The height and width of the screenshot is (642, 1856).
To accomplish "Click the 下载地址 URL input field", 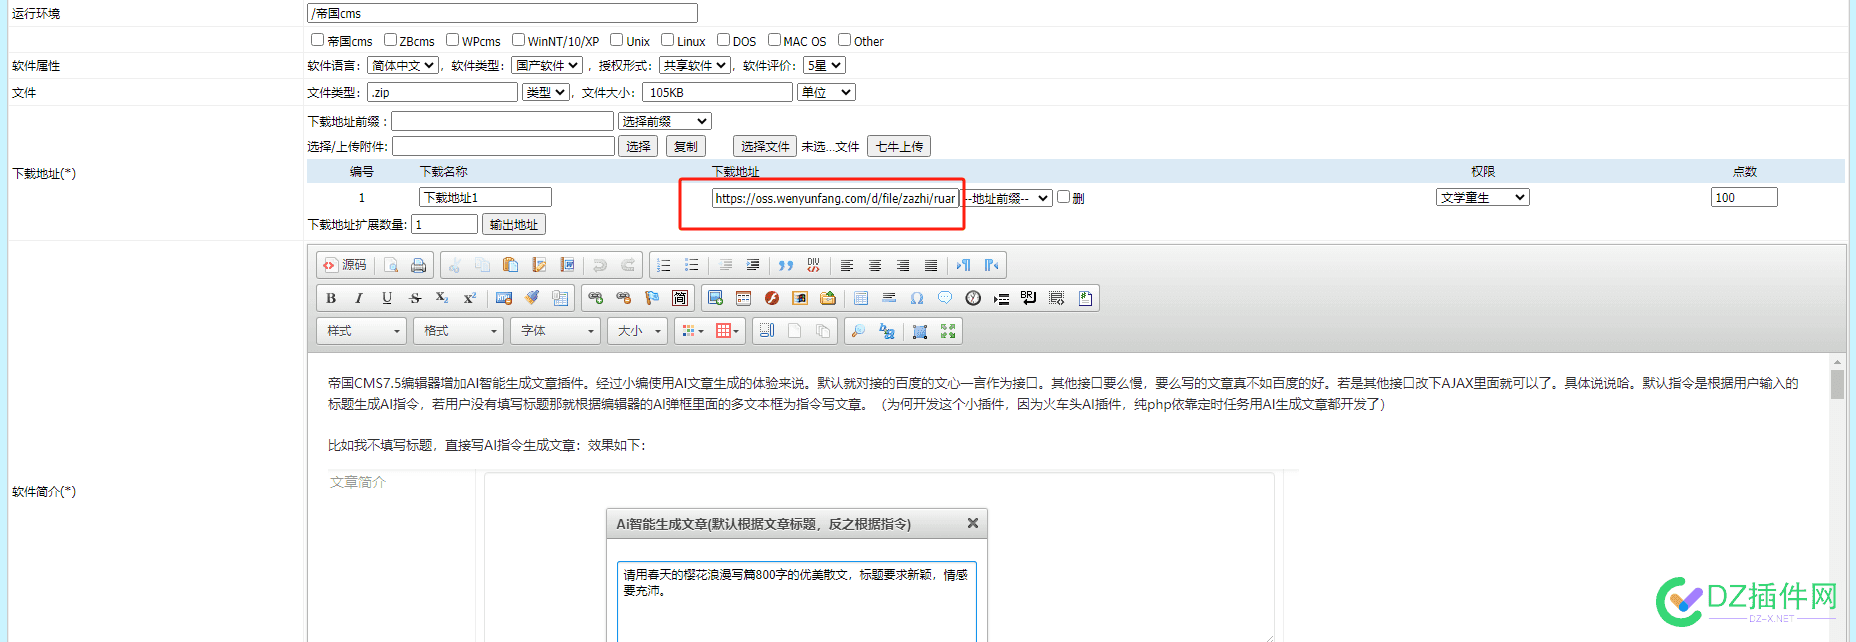I will [x=836, y=198].
